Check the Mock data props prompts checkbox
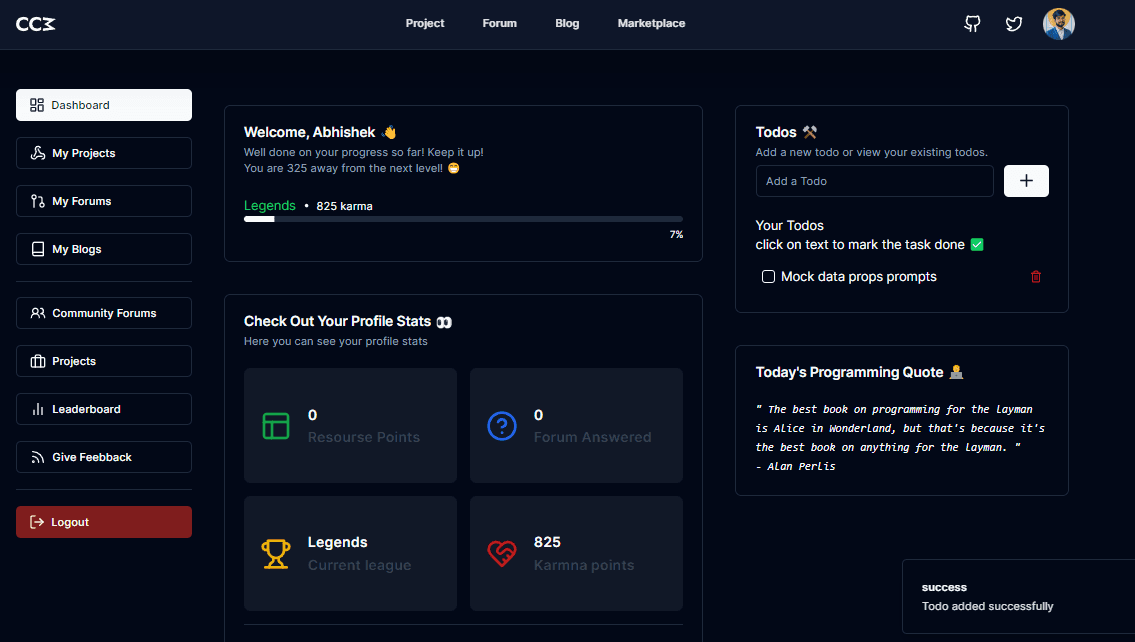The image size is (1135, 642). pyautogui.click(x=769, y=277)
